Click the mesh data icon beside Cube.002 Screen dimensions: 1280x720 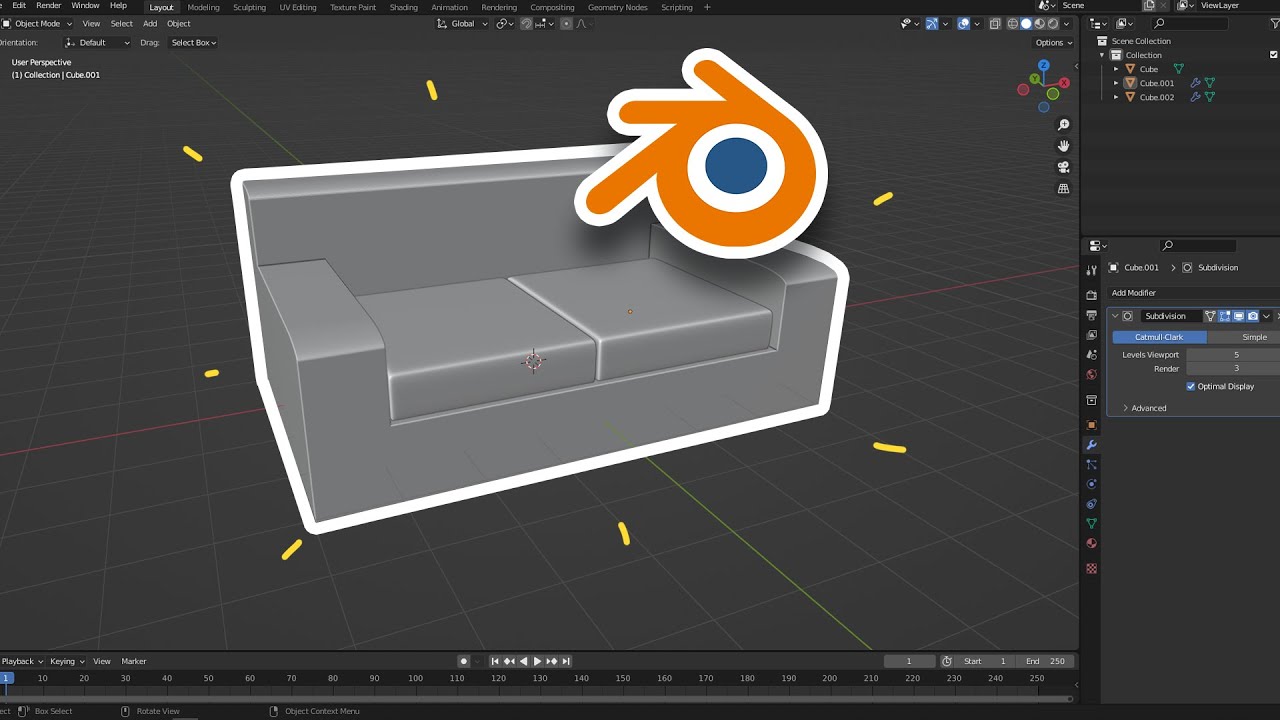pos(1209,97)
